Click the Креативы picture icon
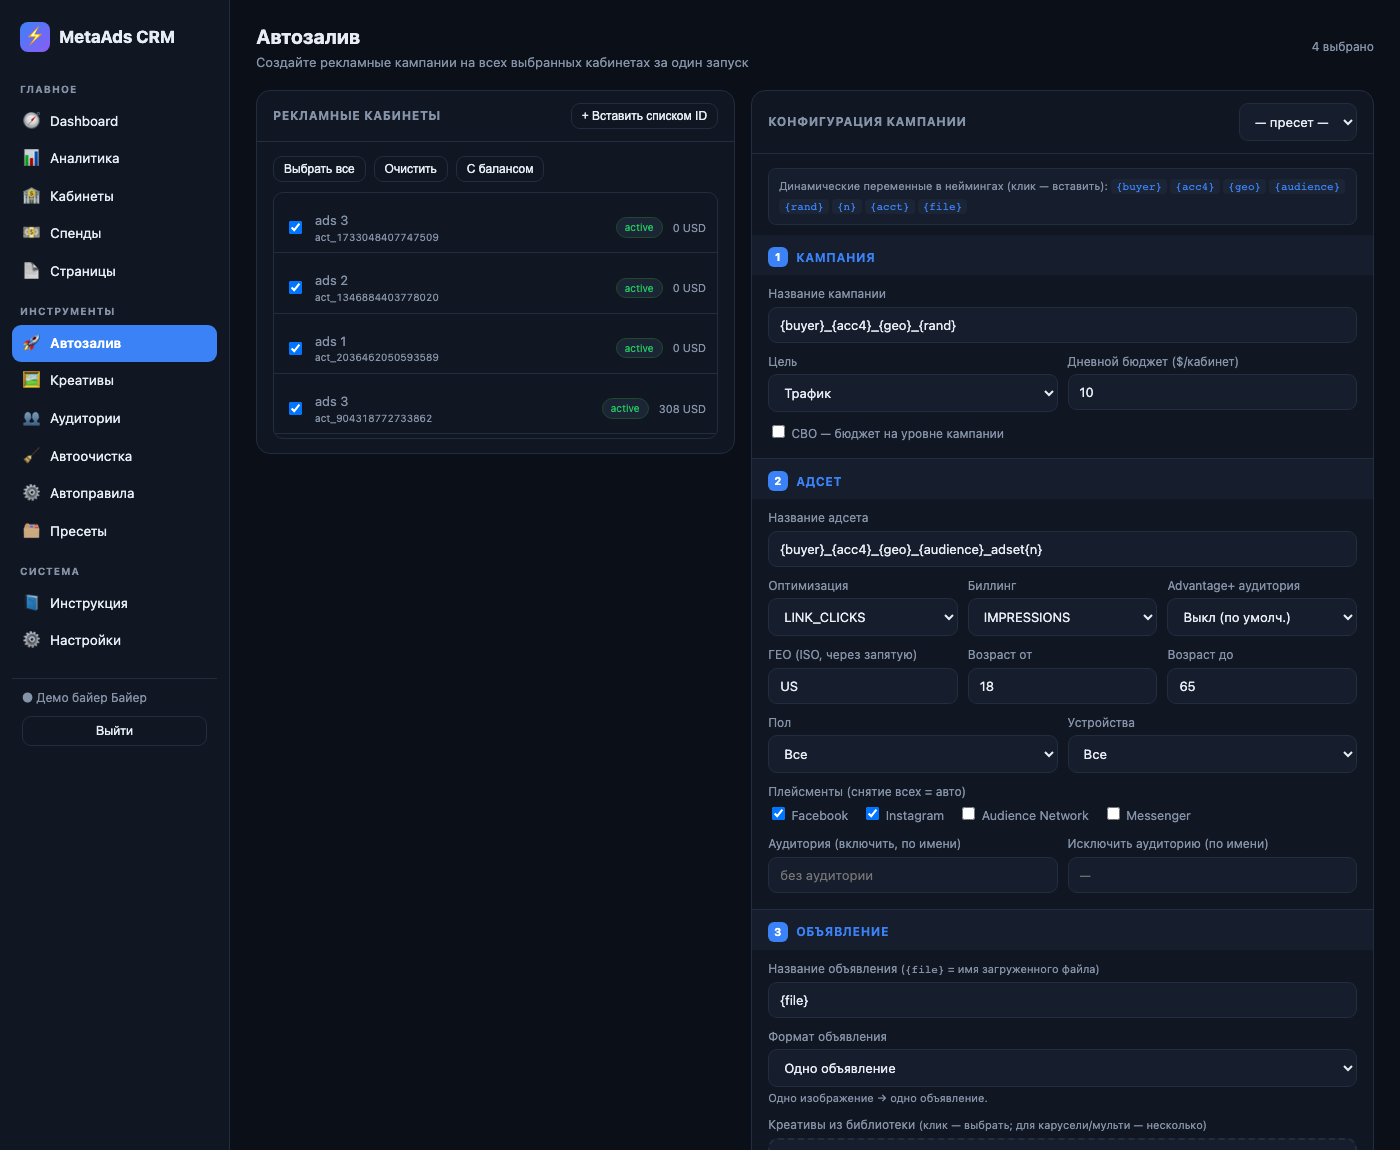This screenshot has width=1400, height=1150. click(x=32, y=380)
